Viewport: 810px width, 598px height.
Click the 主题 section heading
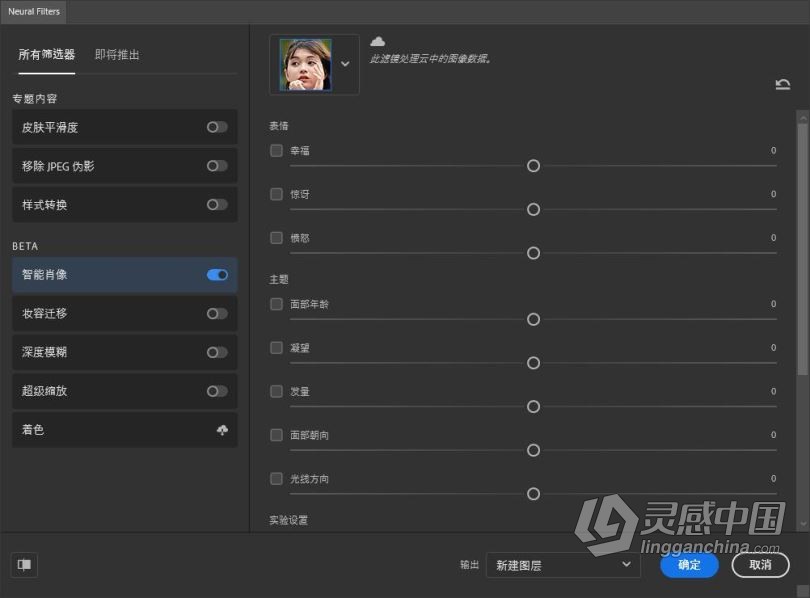tap(279, 279)
